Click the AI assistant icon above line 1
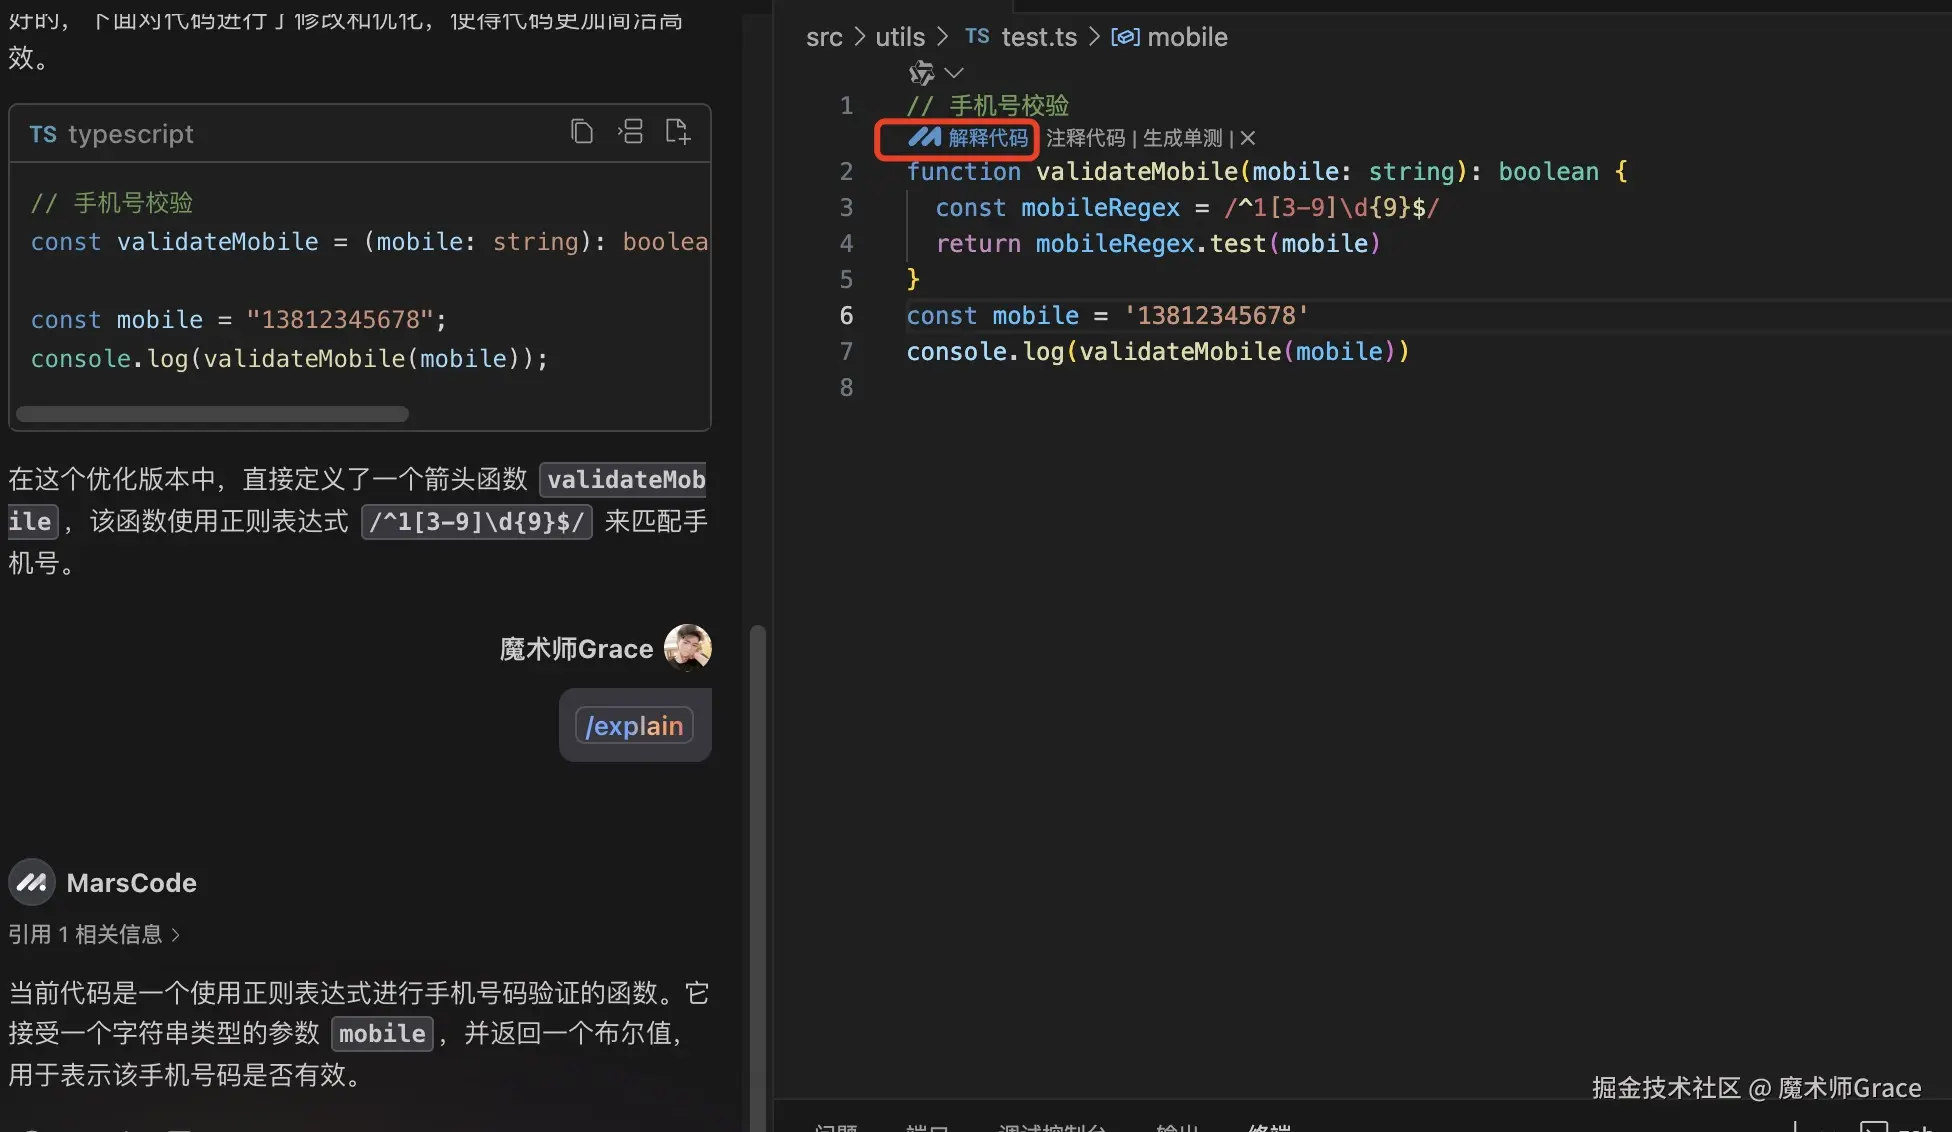Image resolution: width=1952 pixels, height=1132 pixels. coord(921,73)
